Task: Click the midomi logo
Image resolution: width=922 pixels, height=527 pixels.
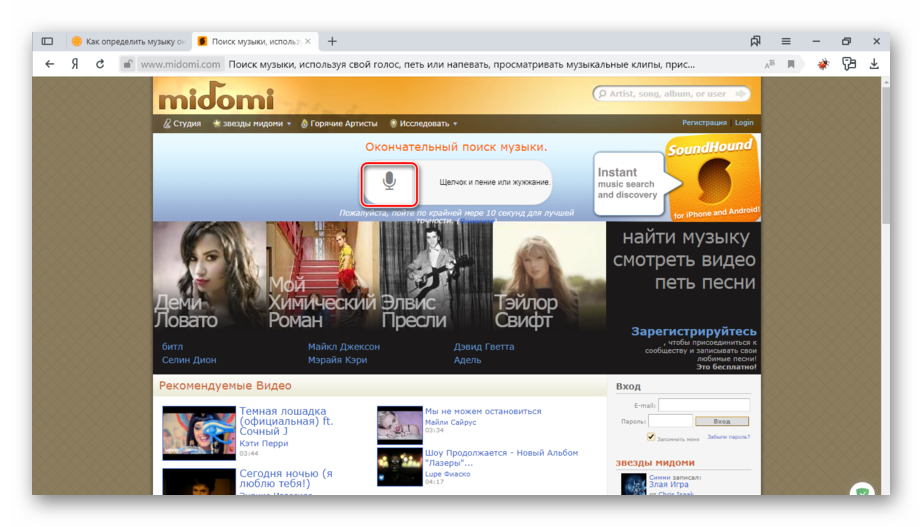Action: pyautogui.click(x=216, y=97)
